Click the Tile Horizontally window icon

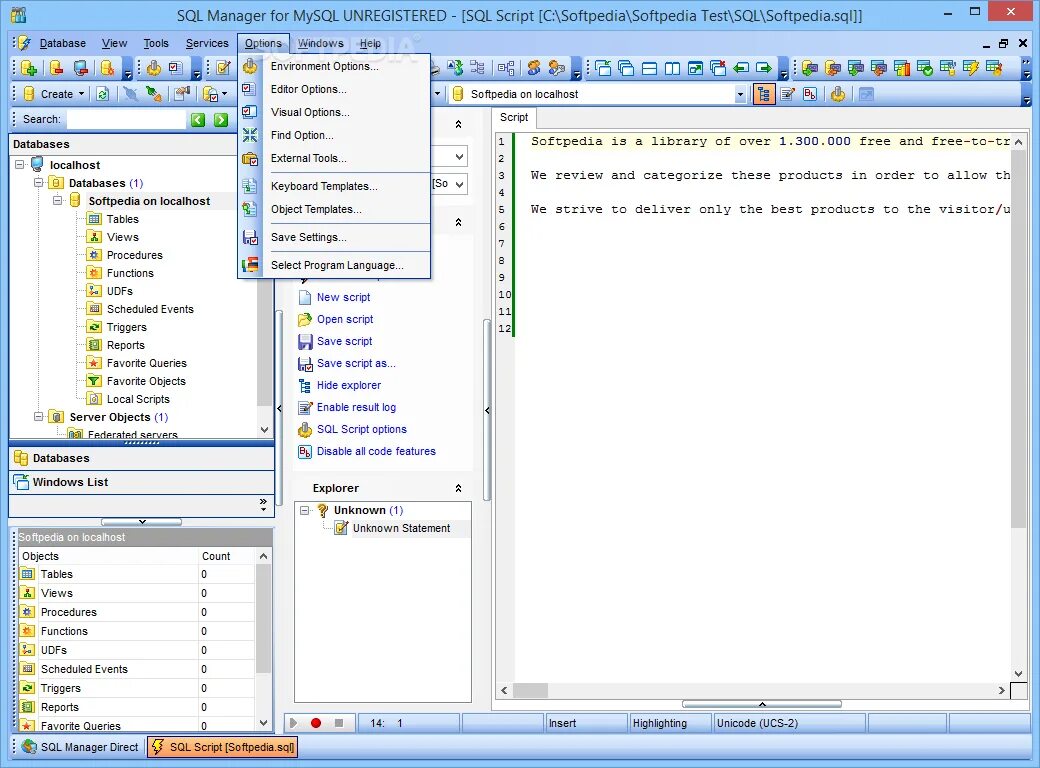tap(649, 68)
